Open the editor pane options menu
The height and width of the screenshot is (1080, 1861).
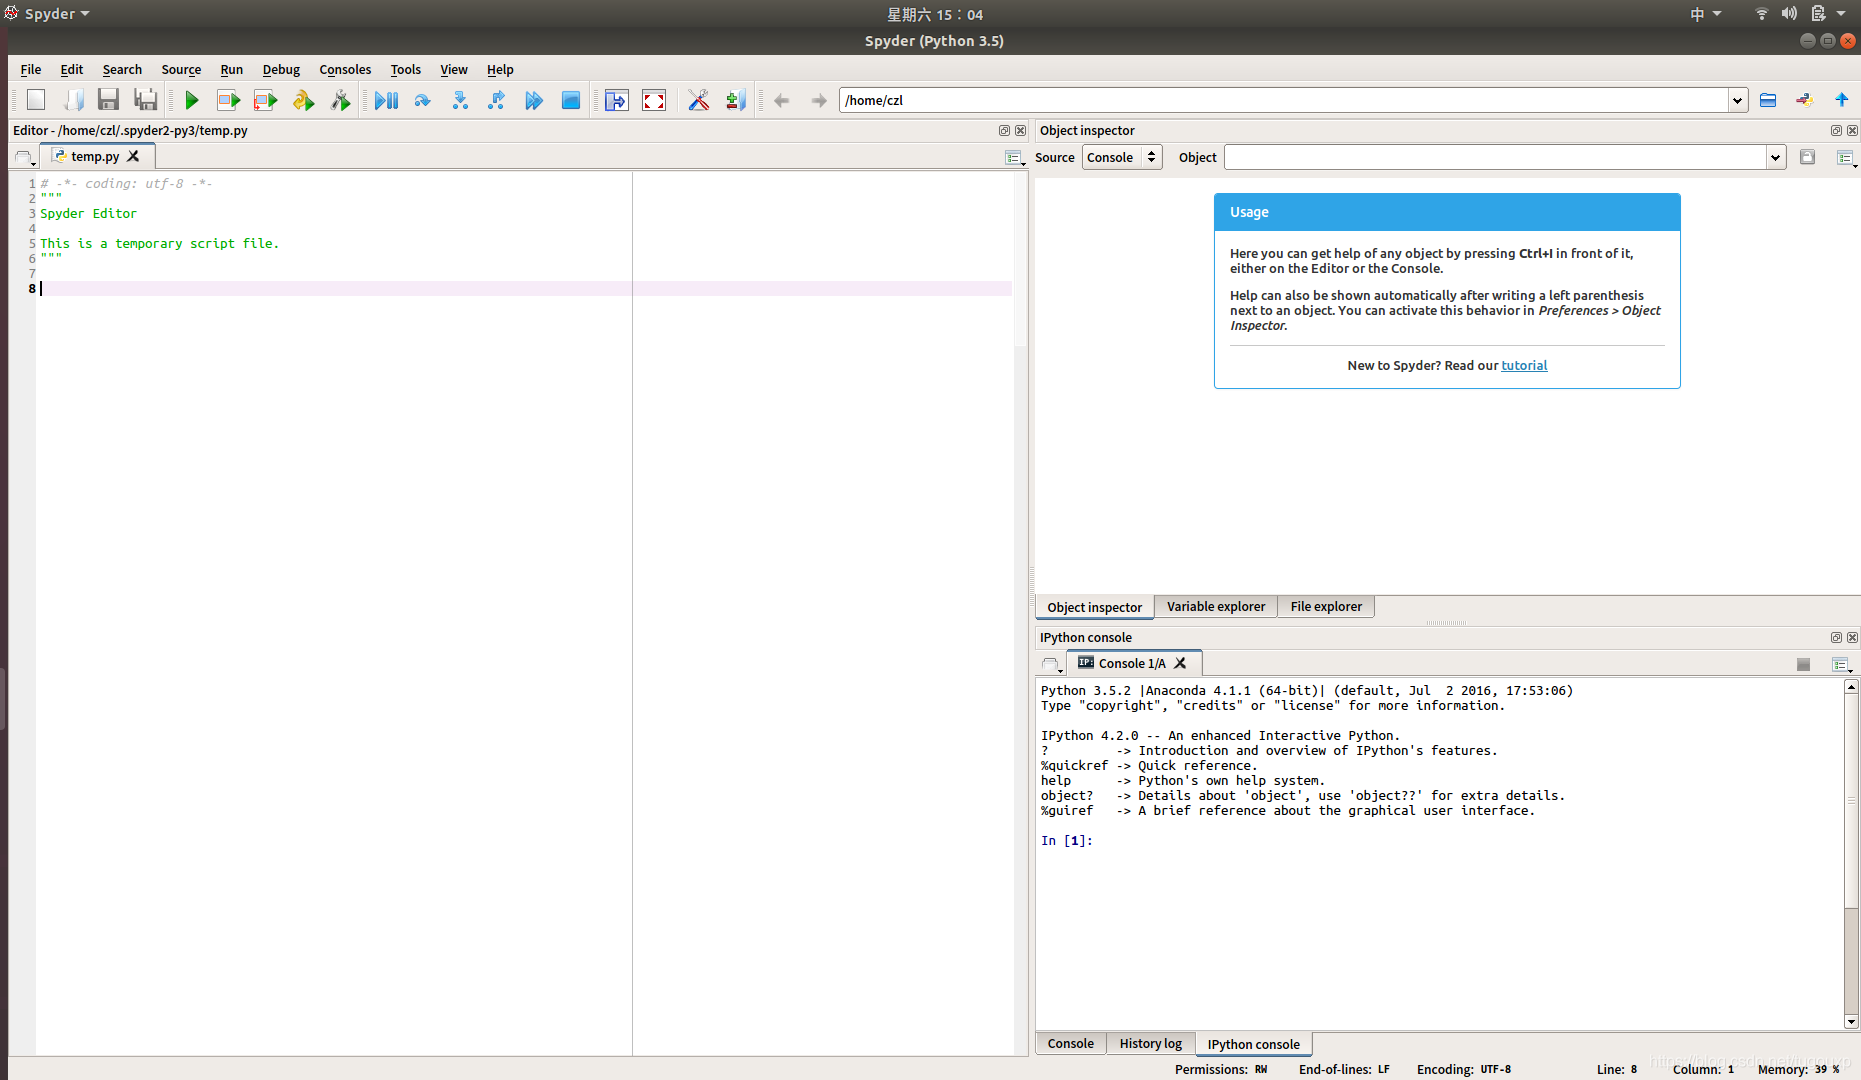[x=1014, y=158]
